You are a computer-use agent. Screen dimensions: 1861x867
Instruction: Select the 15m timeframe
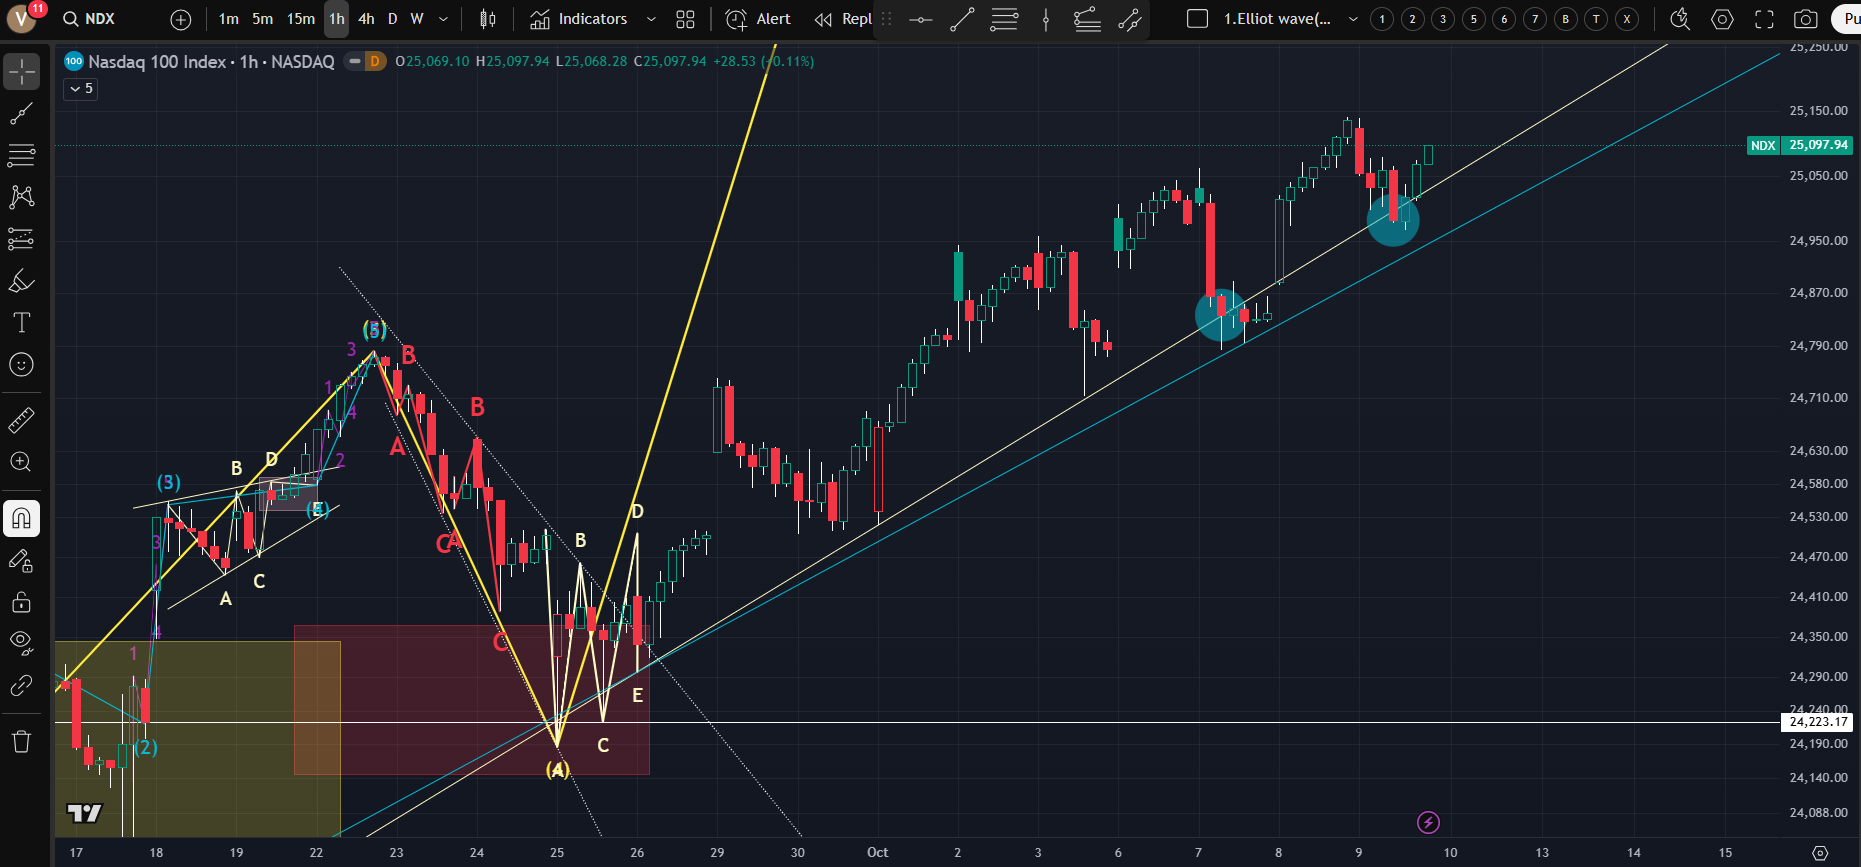tap(300, 19)
